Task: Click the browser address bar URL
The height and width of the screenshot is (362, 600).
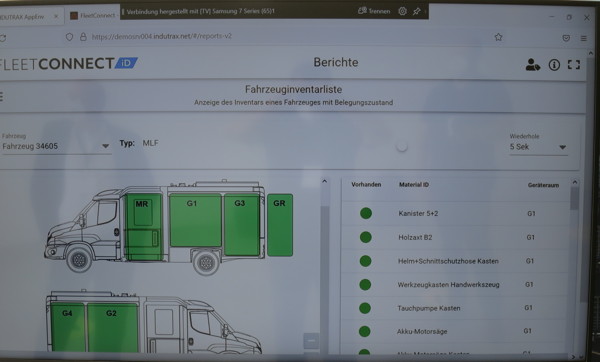Action: point(161,36)
